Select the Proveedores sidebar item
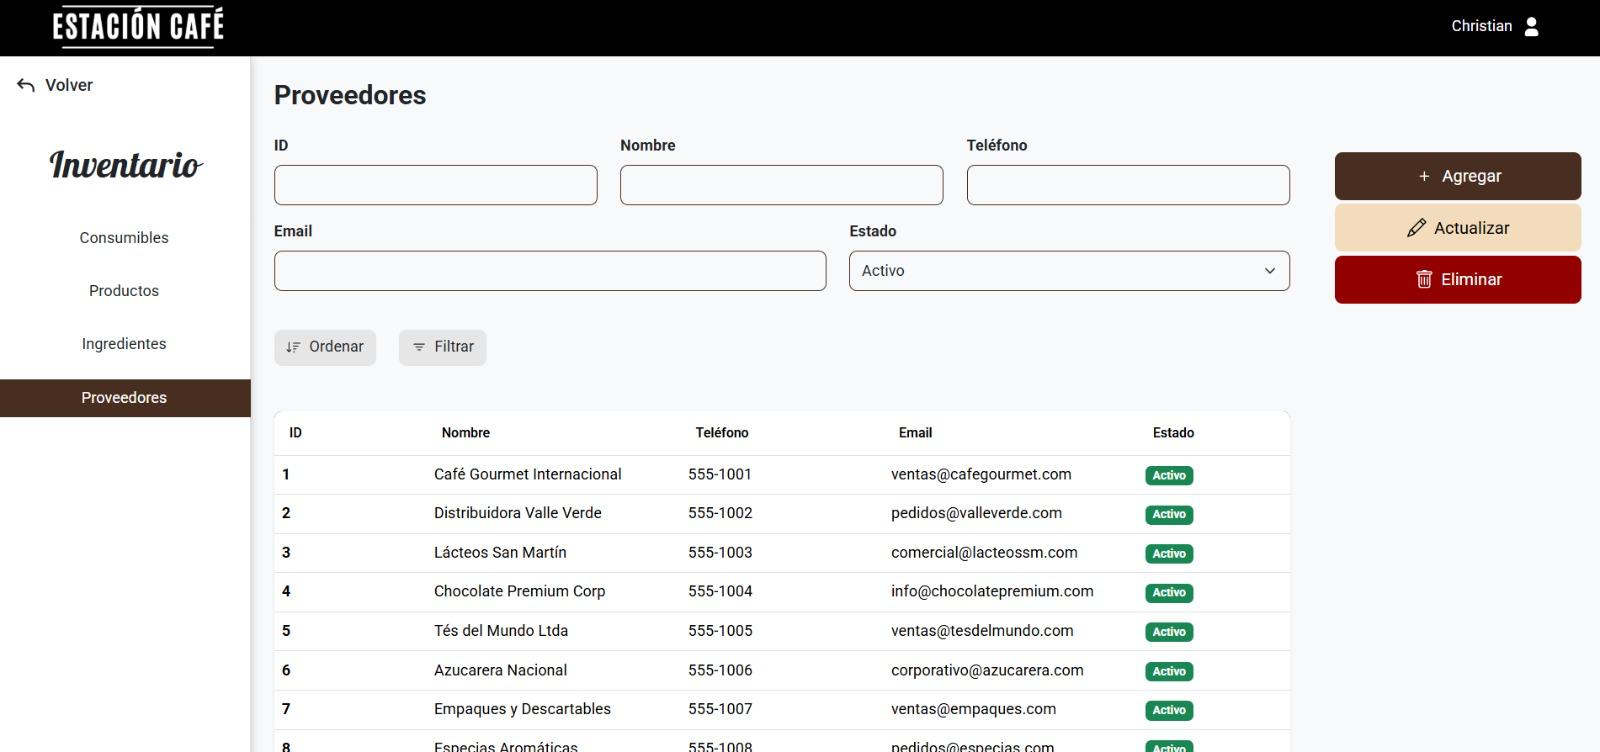The height and width of the screenshot is (752, 1600). coord(124,398)
